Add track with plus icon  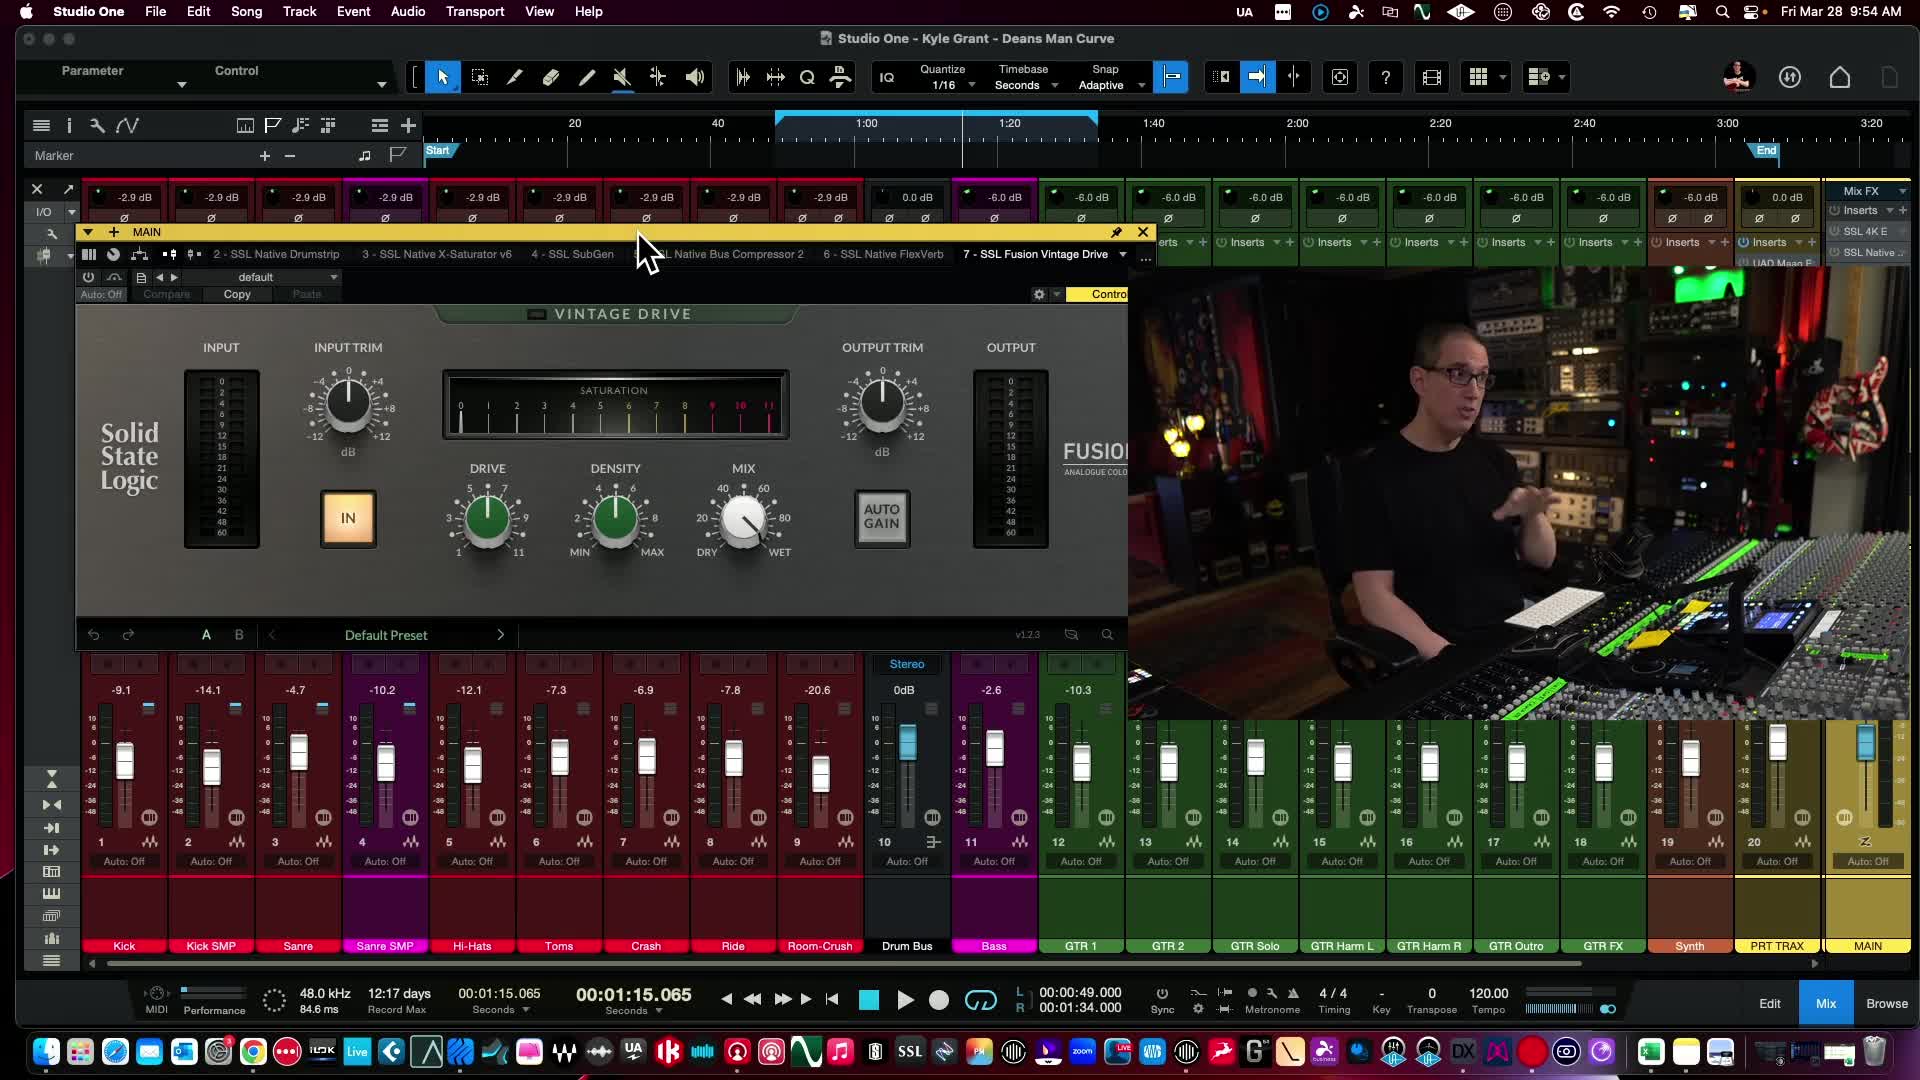pyautogui.click(x=408, y=125)
